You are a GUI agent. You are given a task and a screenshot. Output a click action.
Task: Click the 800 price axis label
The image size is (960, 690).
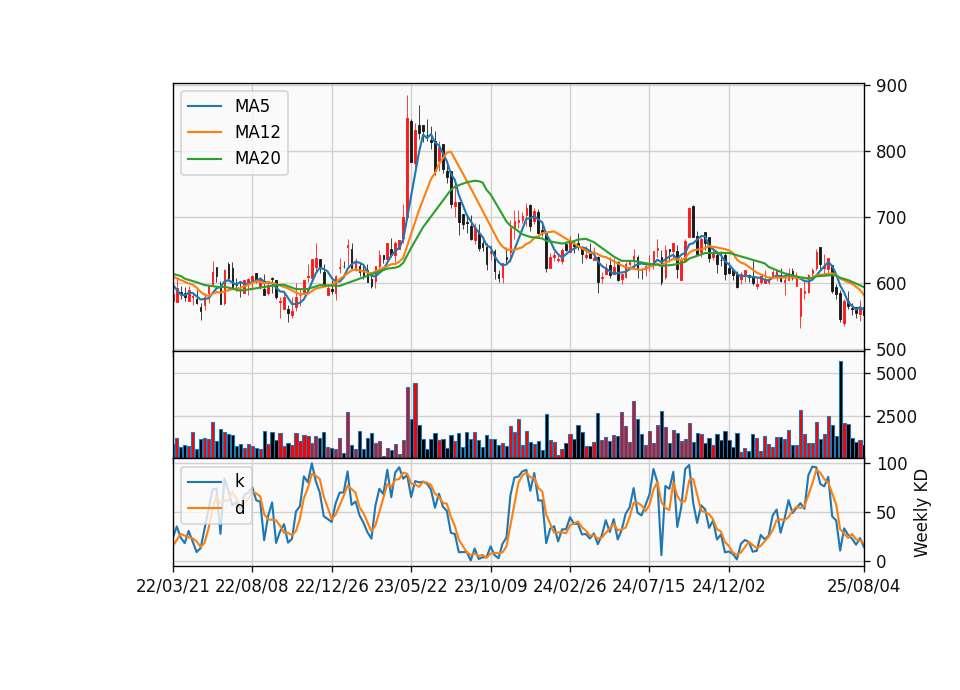[891, 152]
